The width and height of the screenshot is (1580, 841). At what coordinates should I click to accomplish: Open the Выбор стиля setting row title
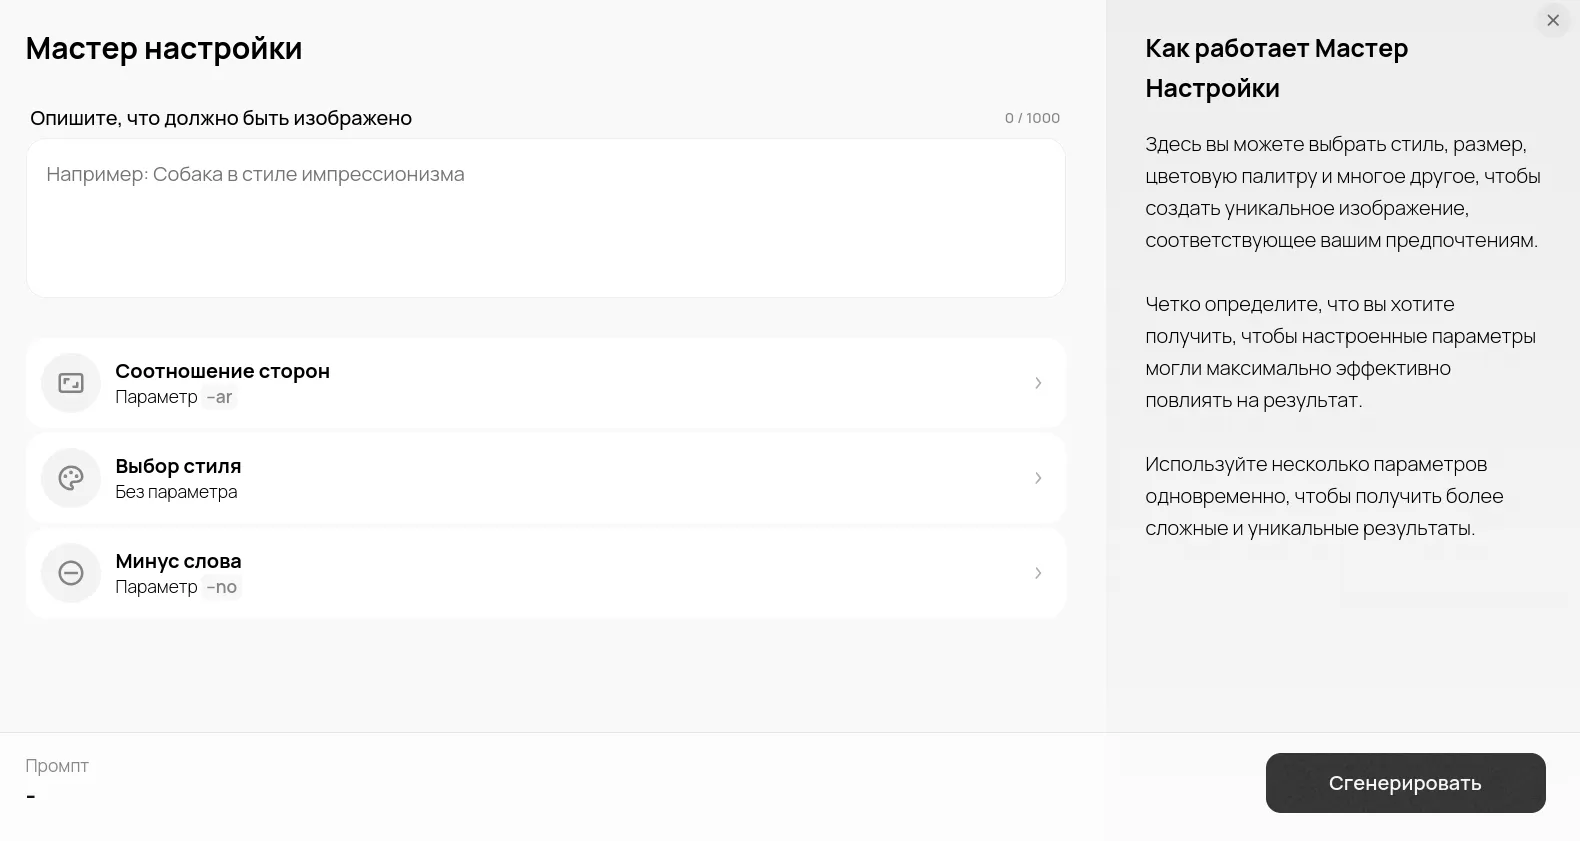point(178,466)
